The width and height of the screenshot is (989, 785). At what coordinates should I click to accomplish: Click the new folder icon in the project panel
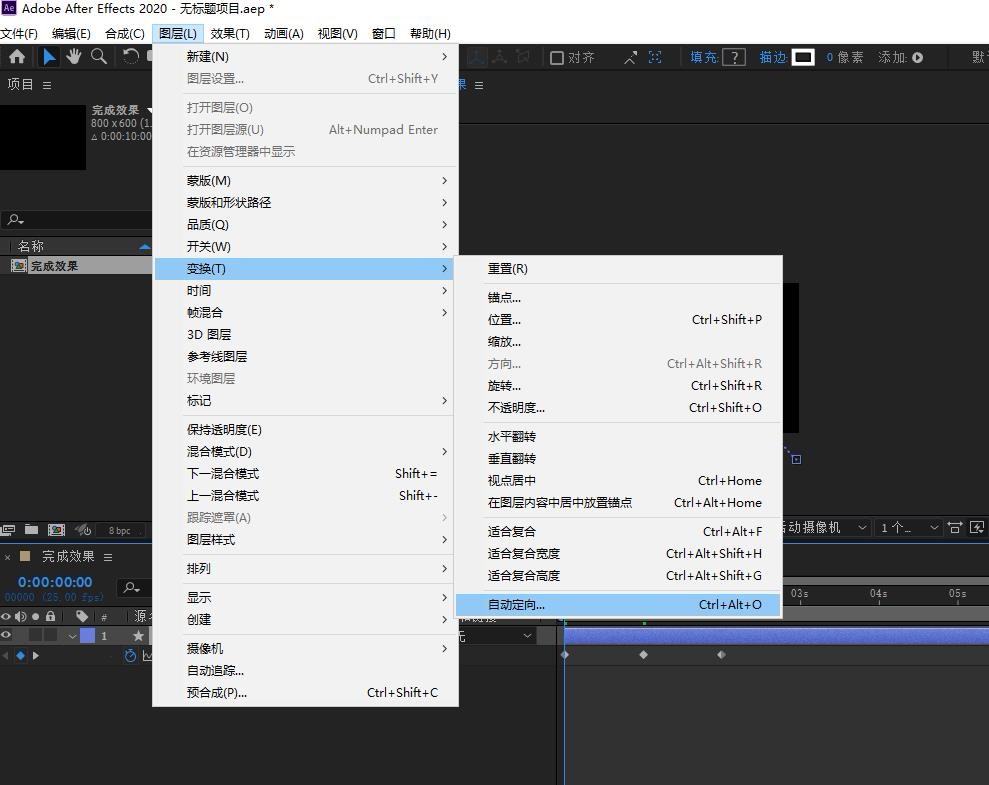31,530
